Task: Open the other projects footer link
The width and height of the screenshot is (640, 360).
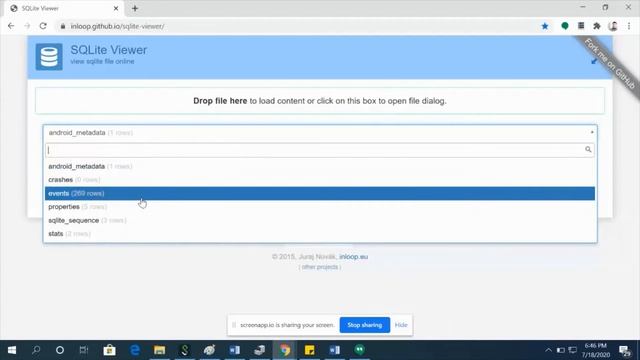Action: coord(320,267)
